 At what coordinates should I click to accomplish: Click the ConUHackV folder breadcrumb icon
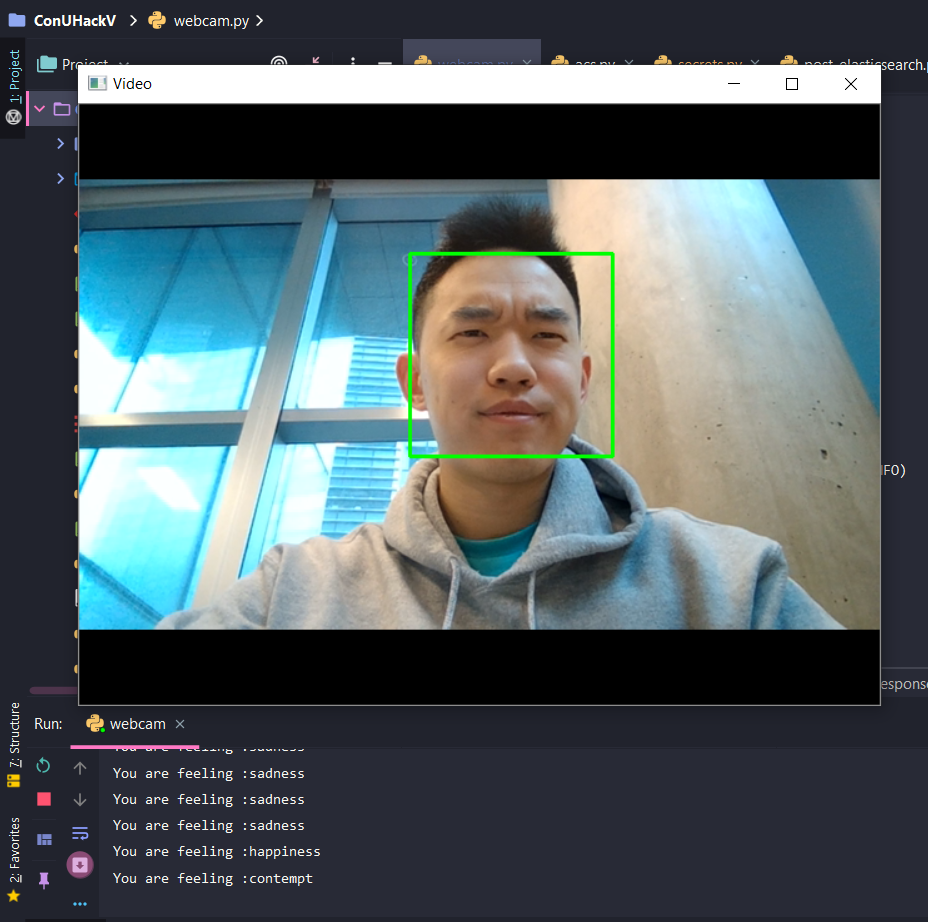[17, 20]
